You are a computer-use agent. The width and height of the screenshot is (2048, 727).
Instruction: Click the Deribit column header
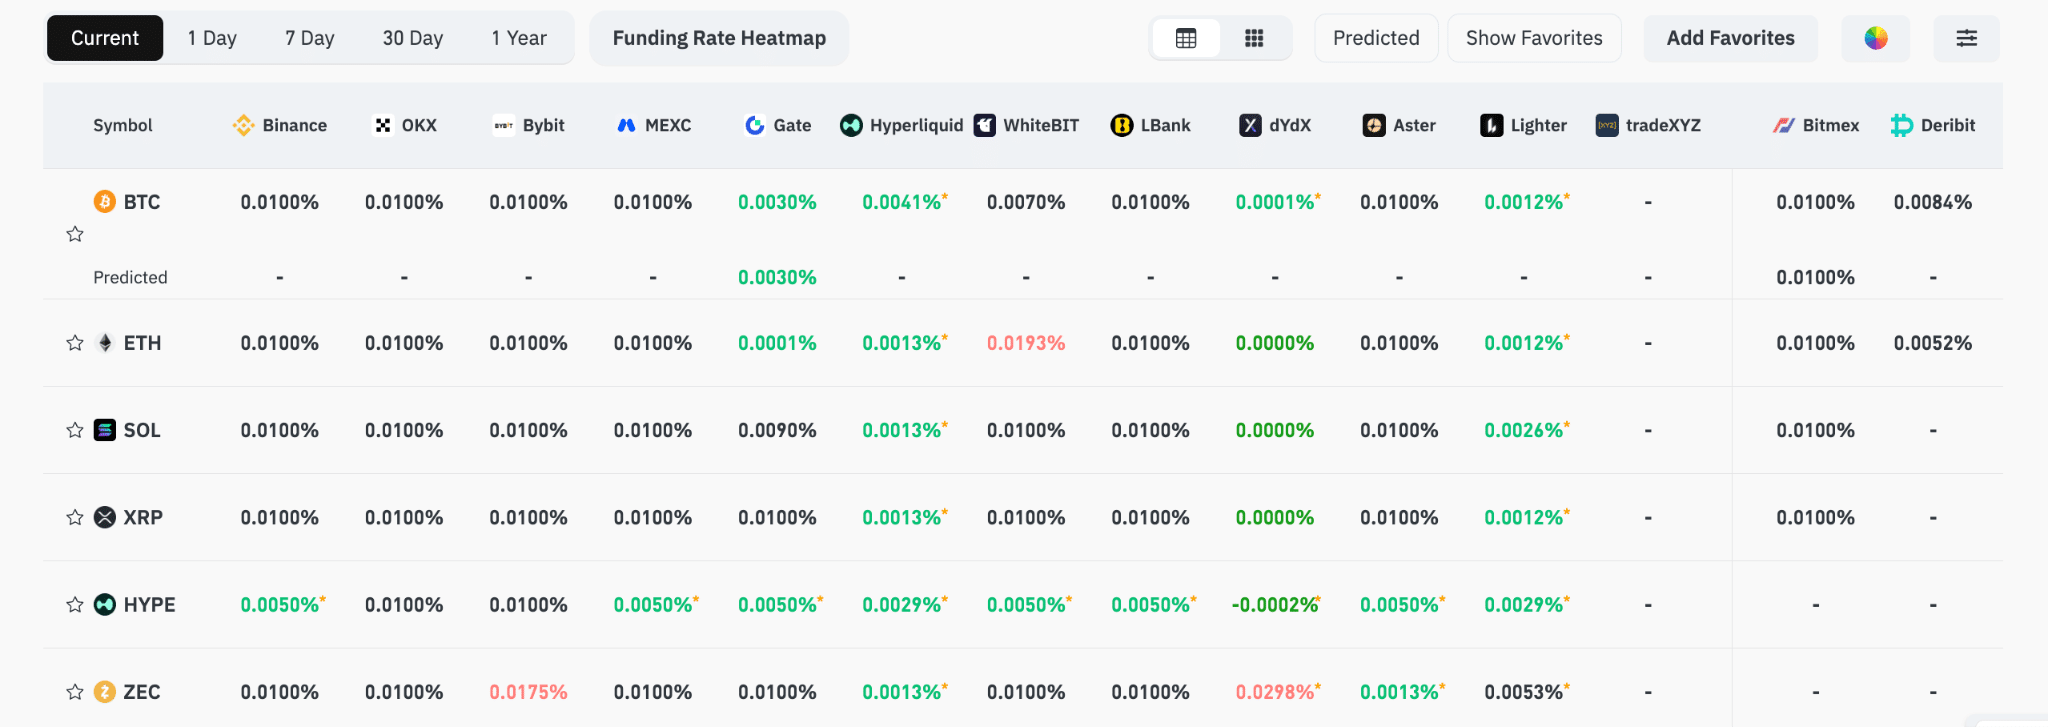1933,125
